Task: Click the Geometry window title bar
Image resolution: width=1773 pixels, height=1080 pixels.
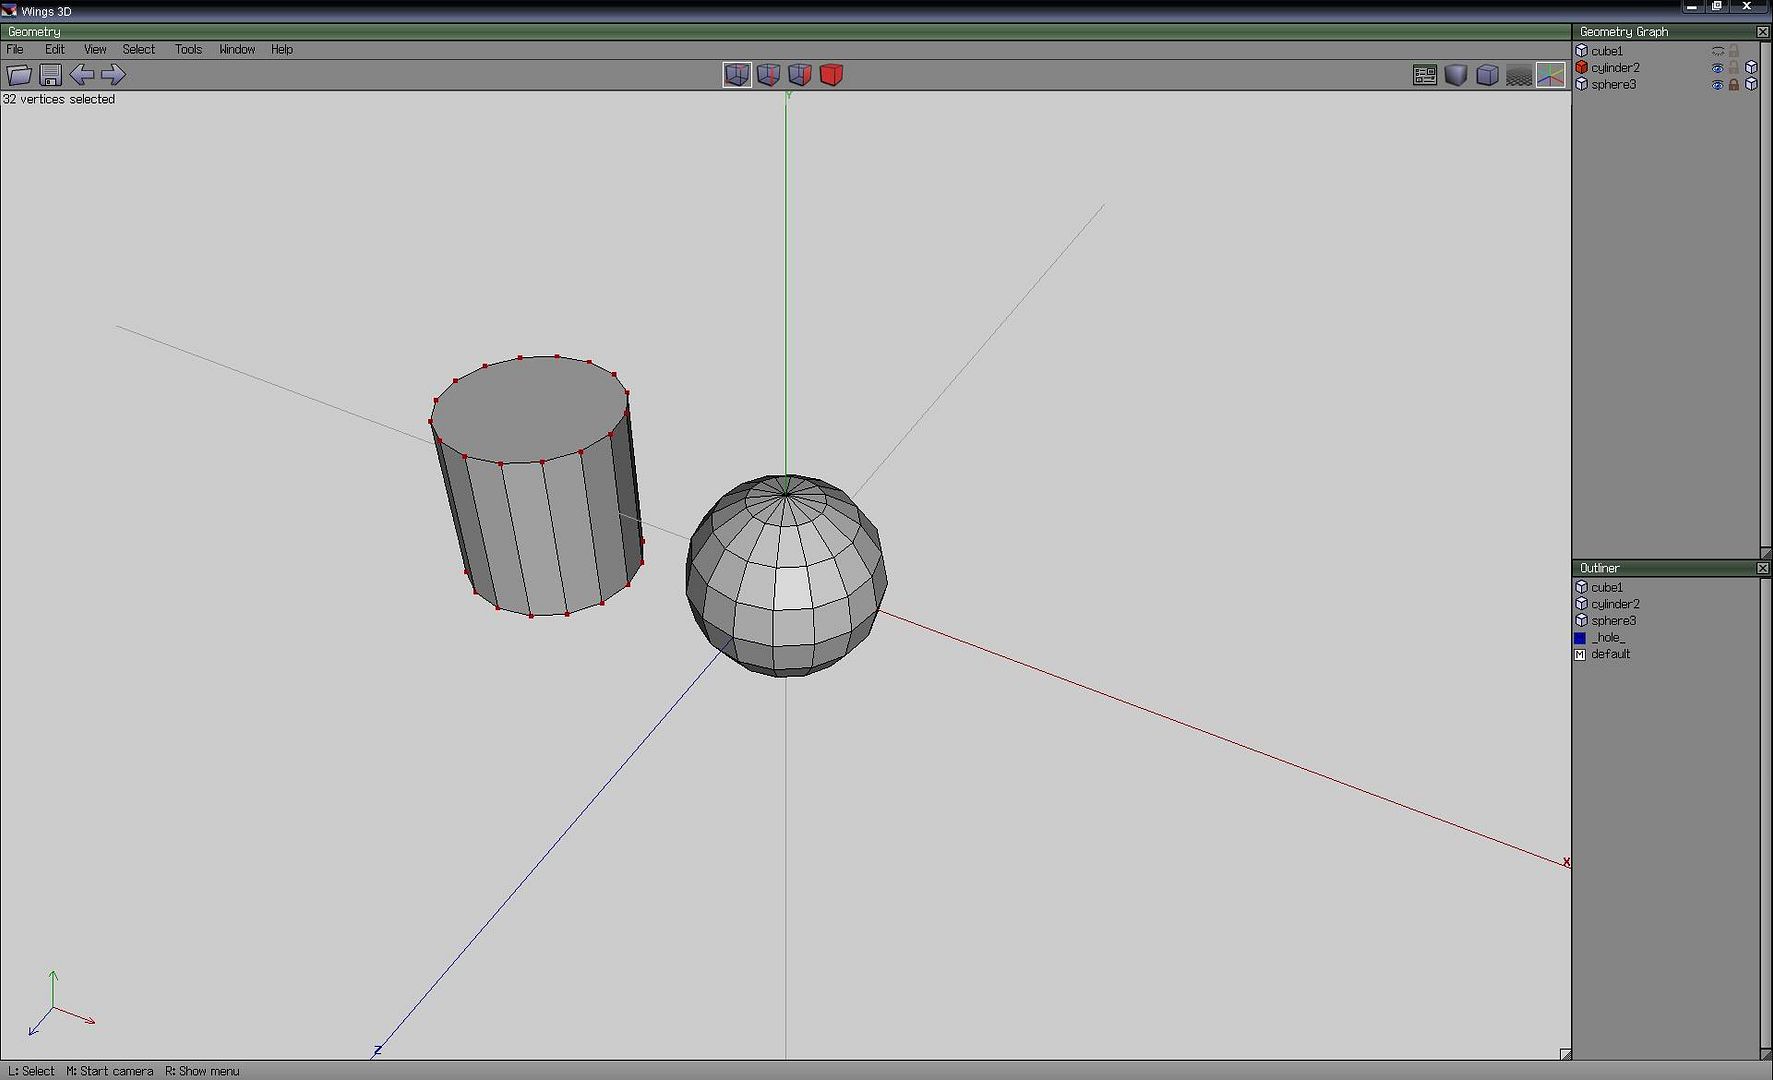Action: click(x=785, y=32)
